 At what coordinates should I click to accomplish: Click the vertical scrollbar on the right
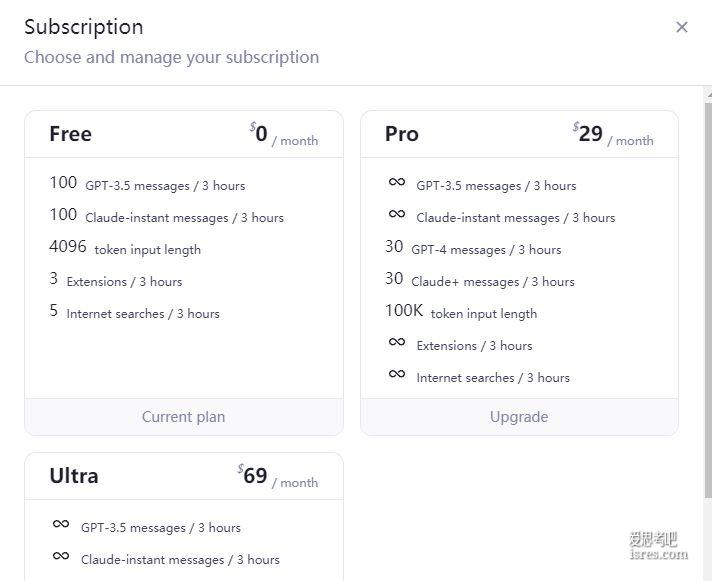(708, 300)
